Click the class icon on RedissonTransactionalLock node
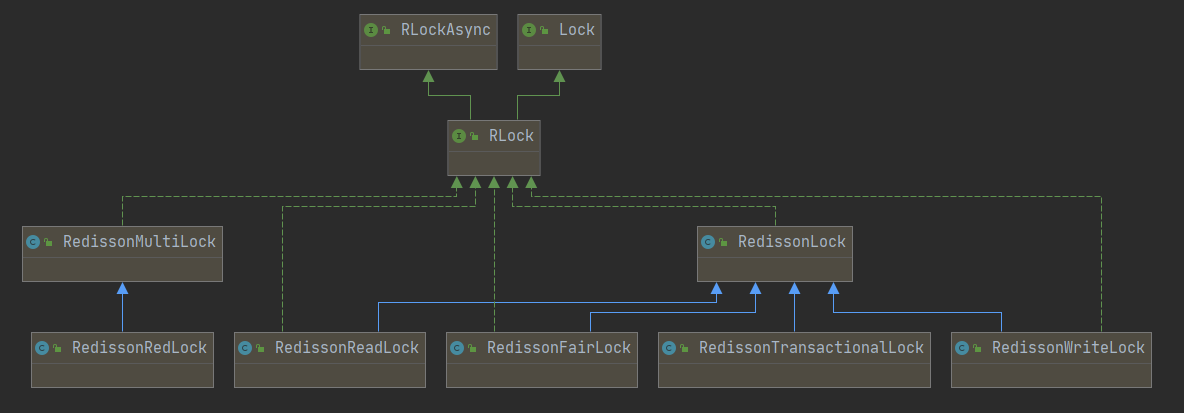Image resolution: width=1184 pixels, height=413 pixels. tap(669, 347)
